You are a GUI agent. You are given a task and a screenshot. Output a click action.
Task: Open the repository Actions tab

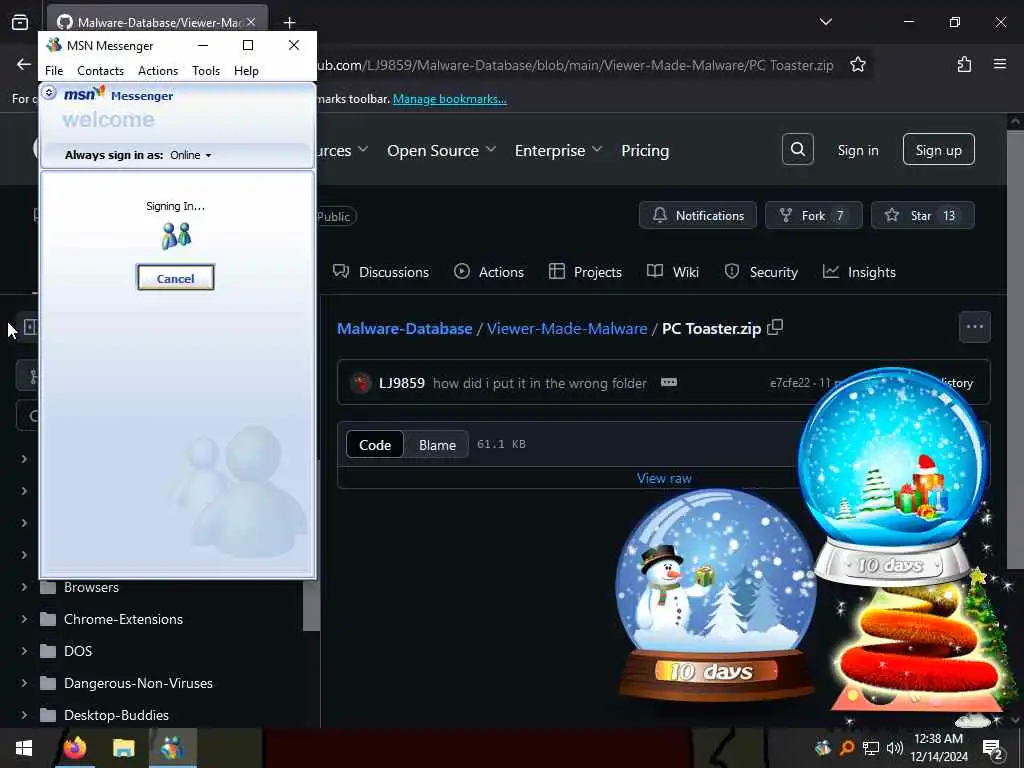pyautogui.click(x=488, y=272)
